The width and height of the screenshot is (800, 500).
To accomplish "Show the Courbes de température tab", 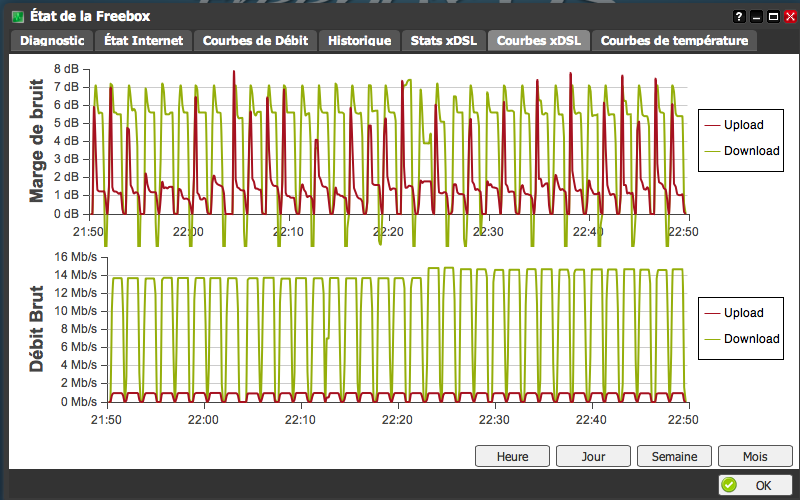I will tap(674, 41).
